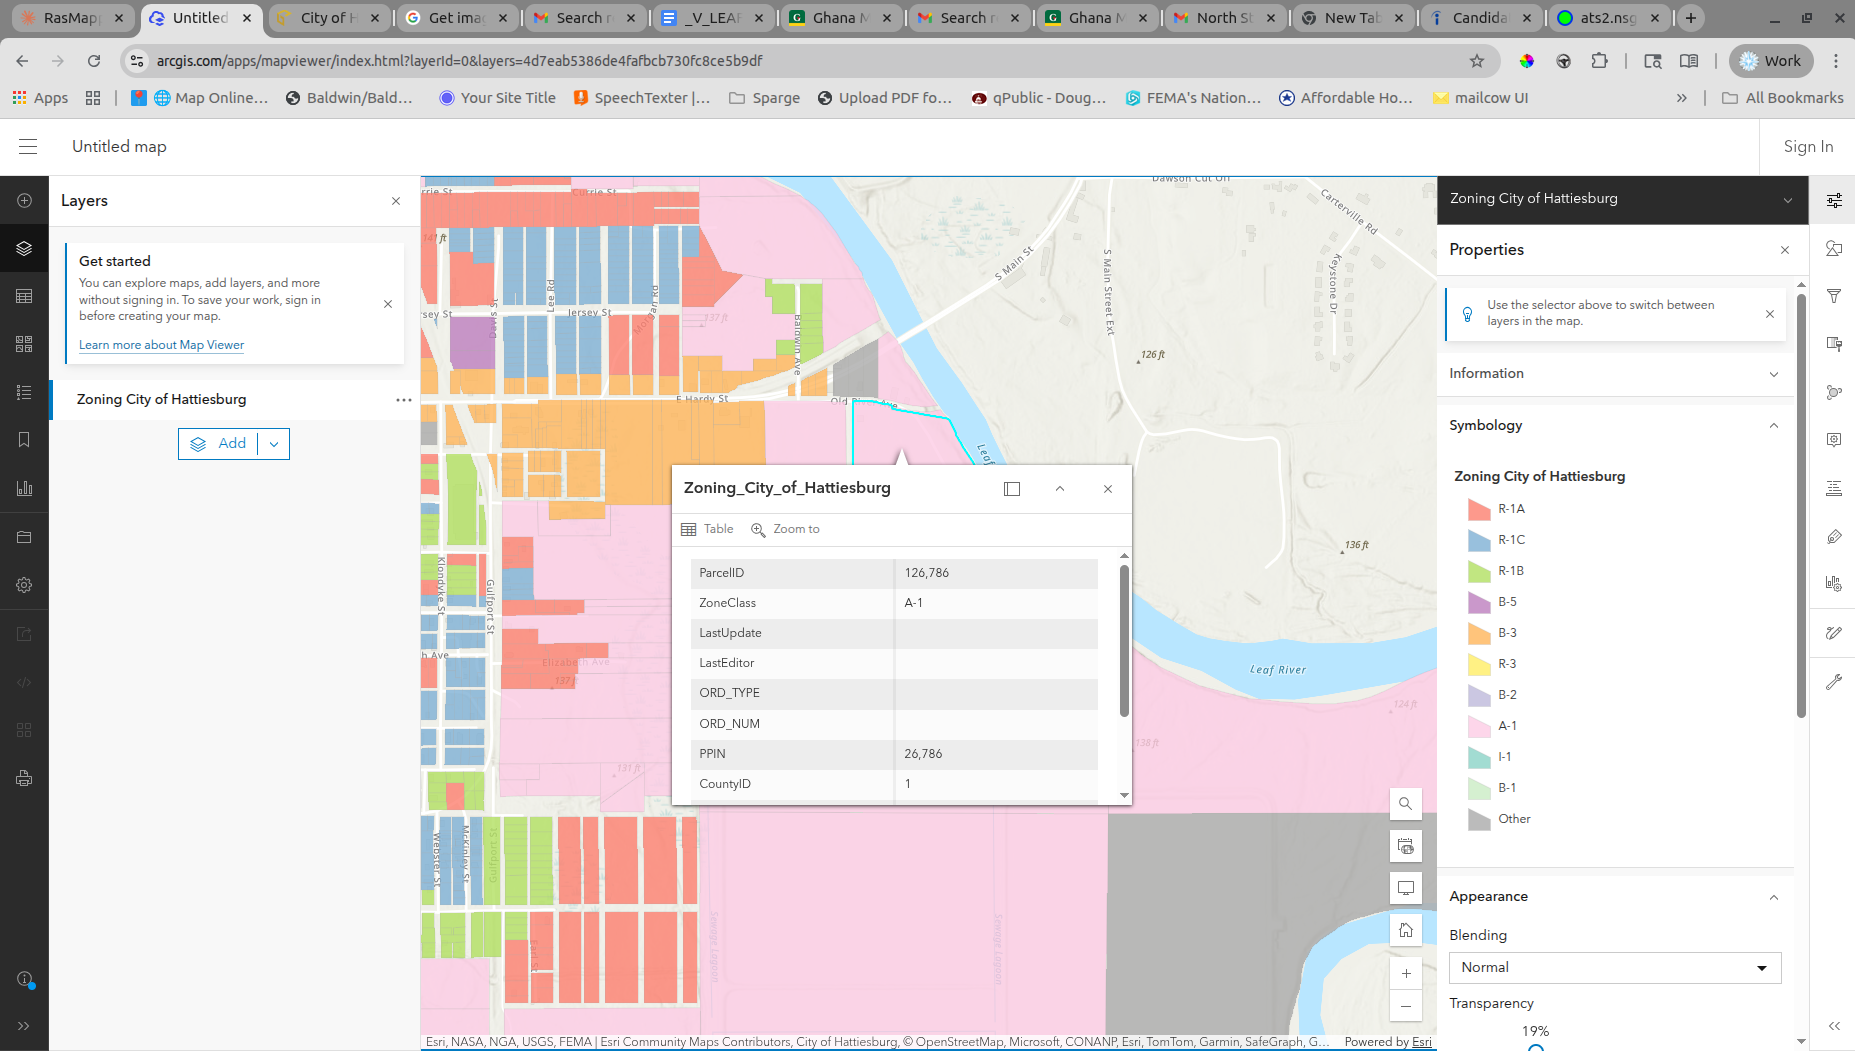This screenshot has width=1855, height=1051.
Task: Click the Print icon in left toolbar
Action: [x=24, y=778]
